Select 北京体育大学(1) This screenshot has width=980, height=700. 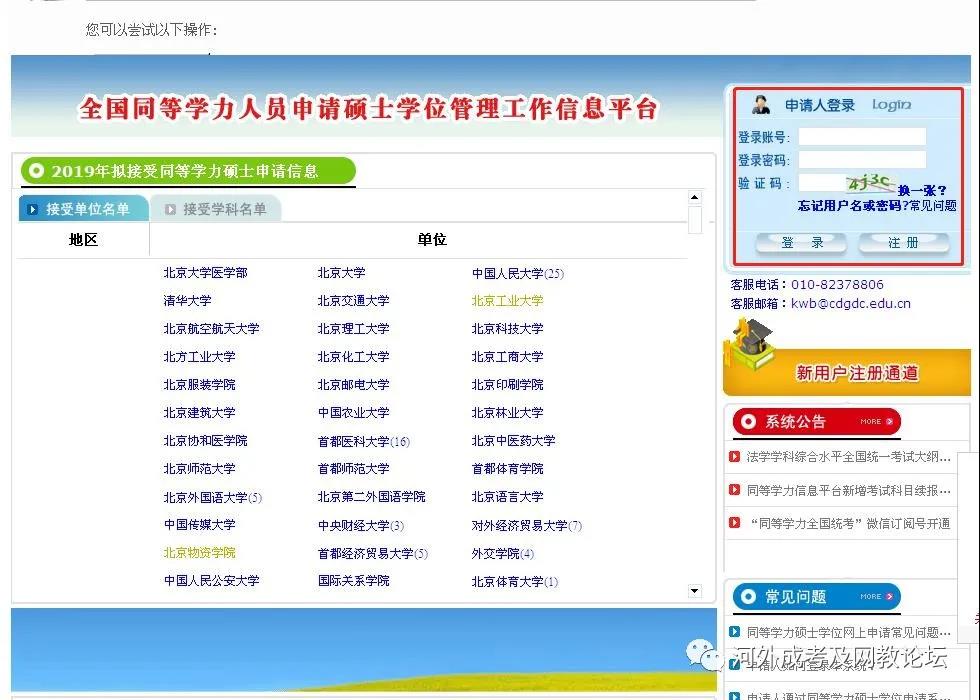tap(514, 582)
